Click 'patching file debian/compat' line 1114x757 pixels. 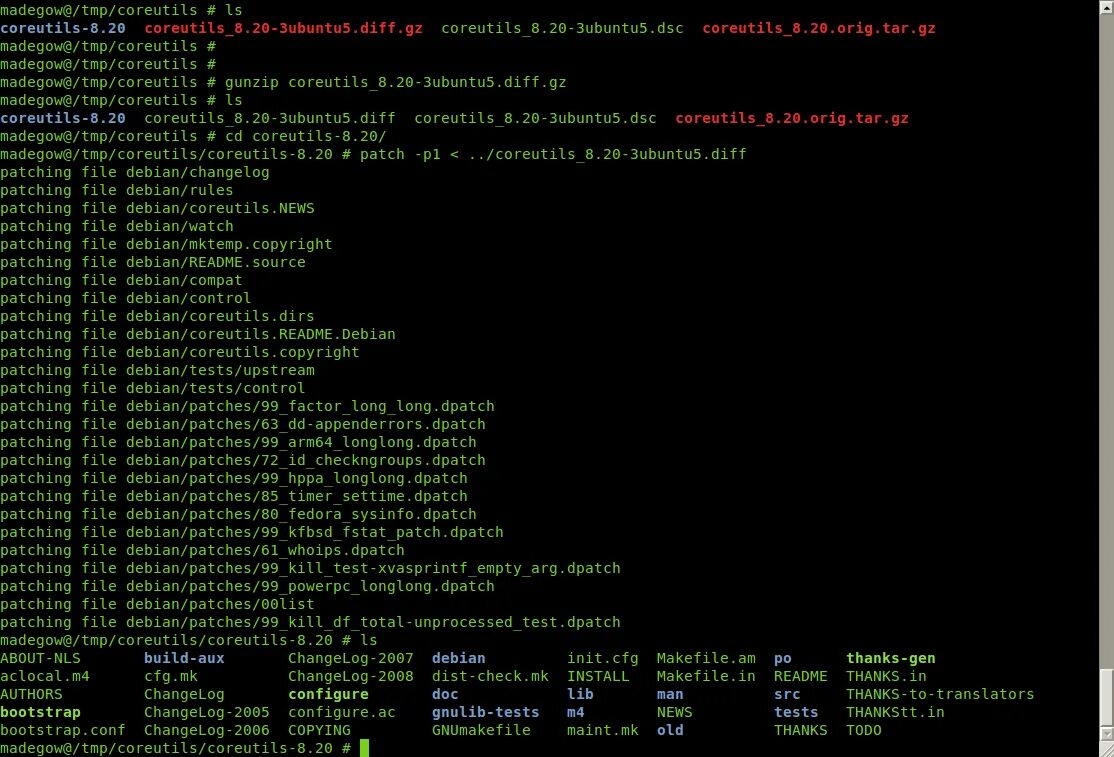[121, 281]
